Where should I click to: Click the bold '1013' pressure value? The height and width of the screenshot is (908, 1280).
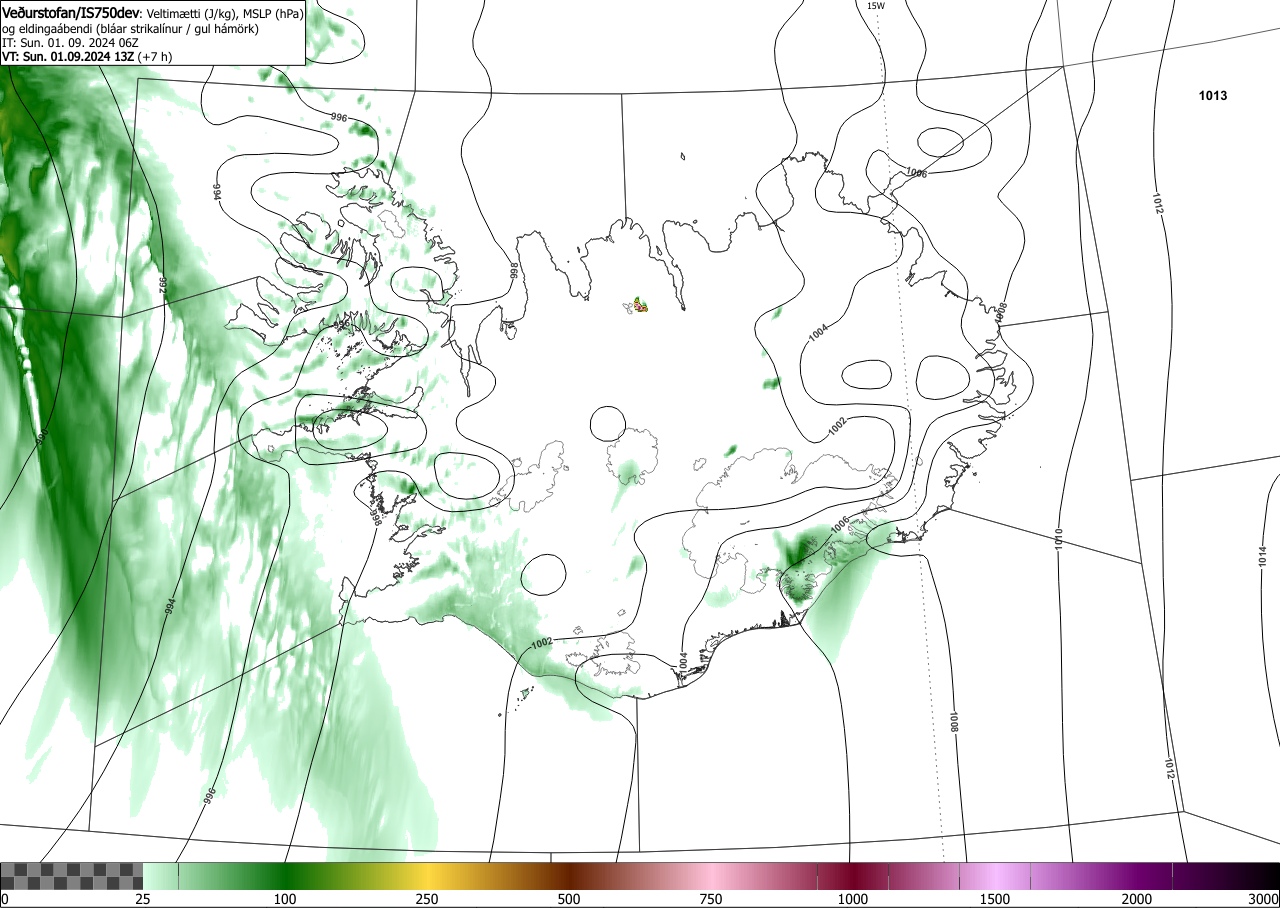1213,96
